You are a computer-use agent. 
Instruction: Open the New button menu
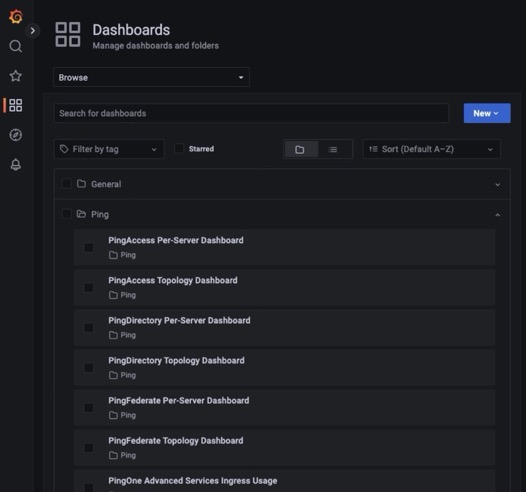coord(487,113)
